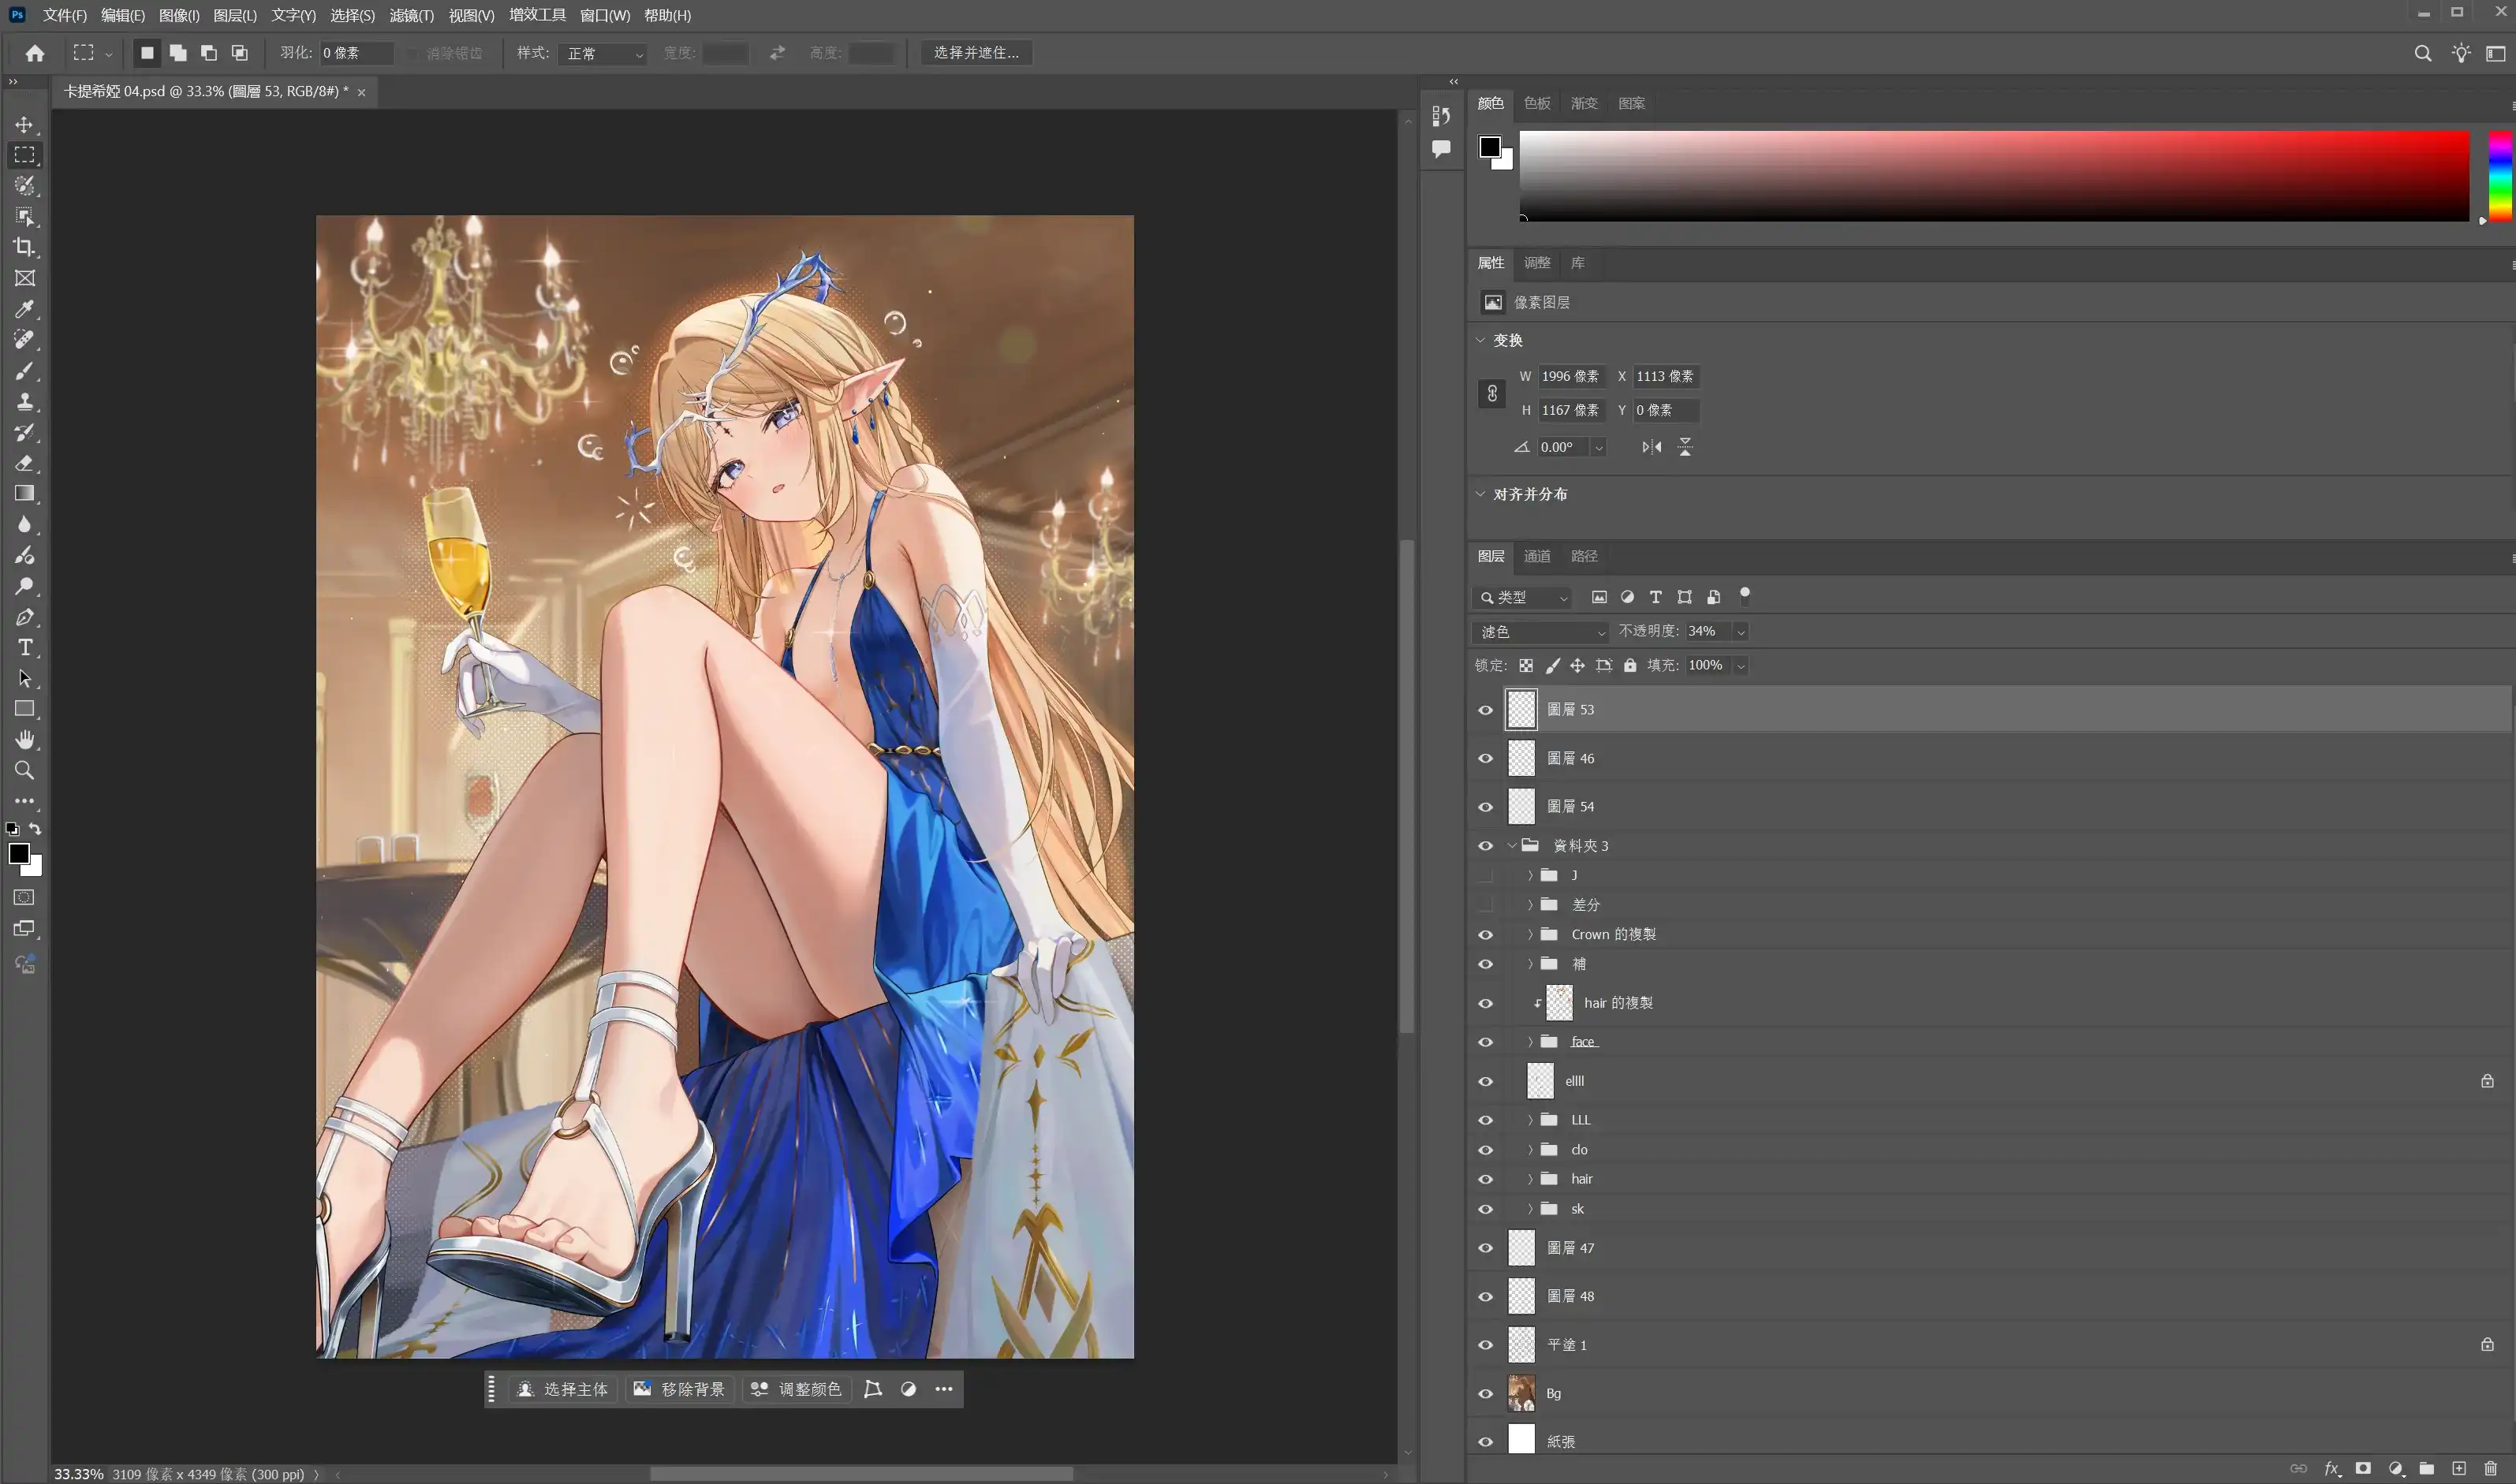This screenshot has height=1484, width=2516.
Task: Open the blend mode 滤色 dropdown
Action: click(x=1541, y=632)
